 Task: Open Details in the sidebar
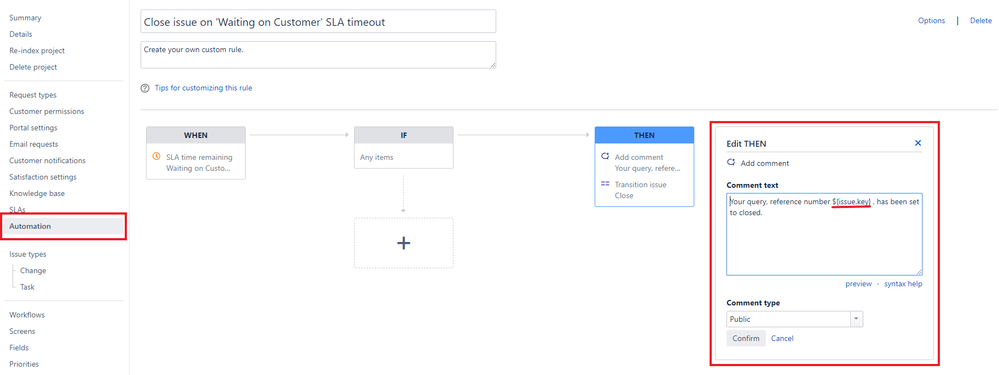(x=20, y=34)
